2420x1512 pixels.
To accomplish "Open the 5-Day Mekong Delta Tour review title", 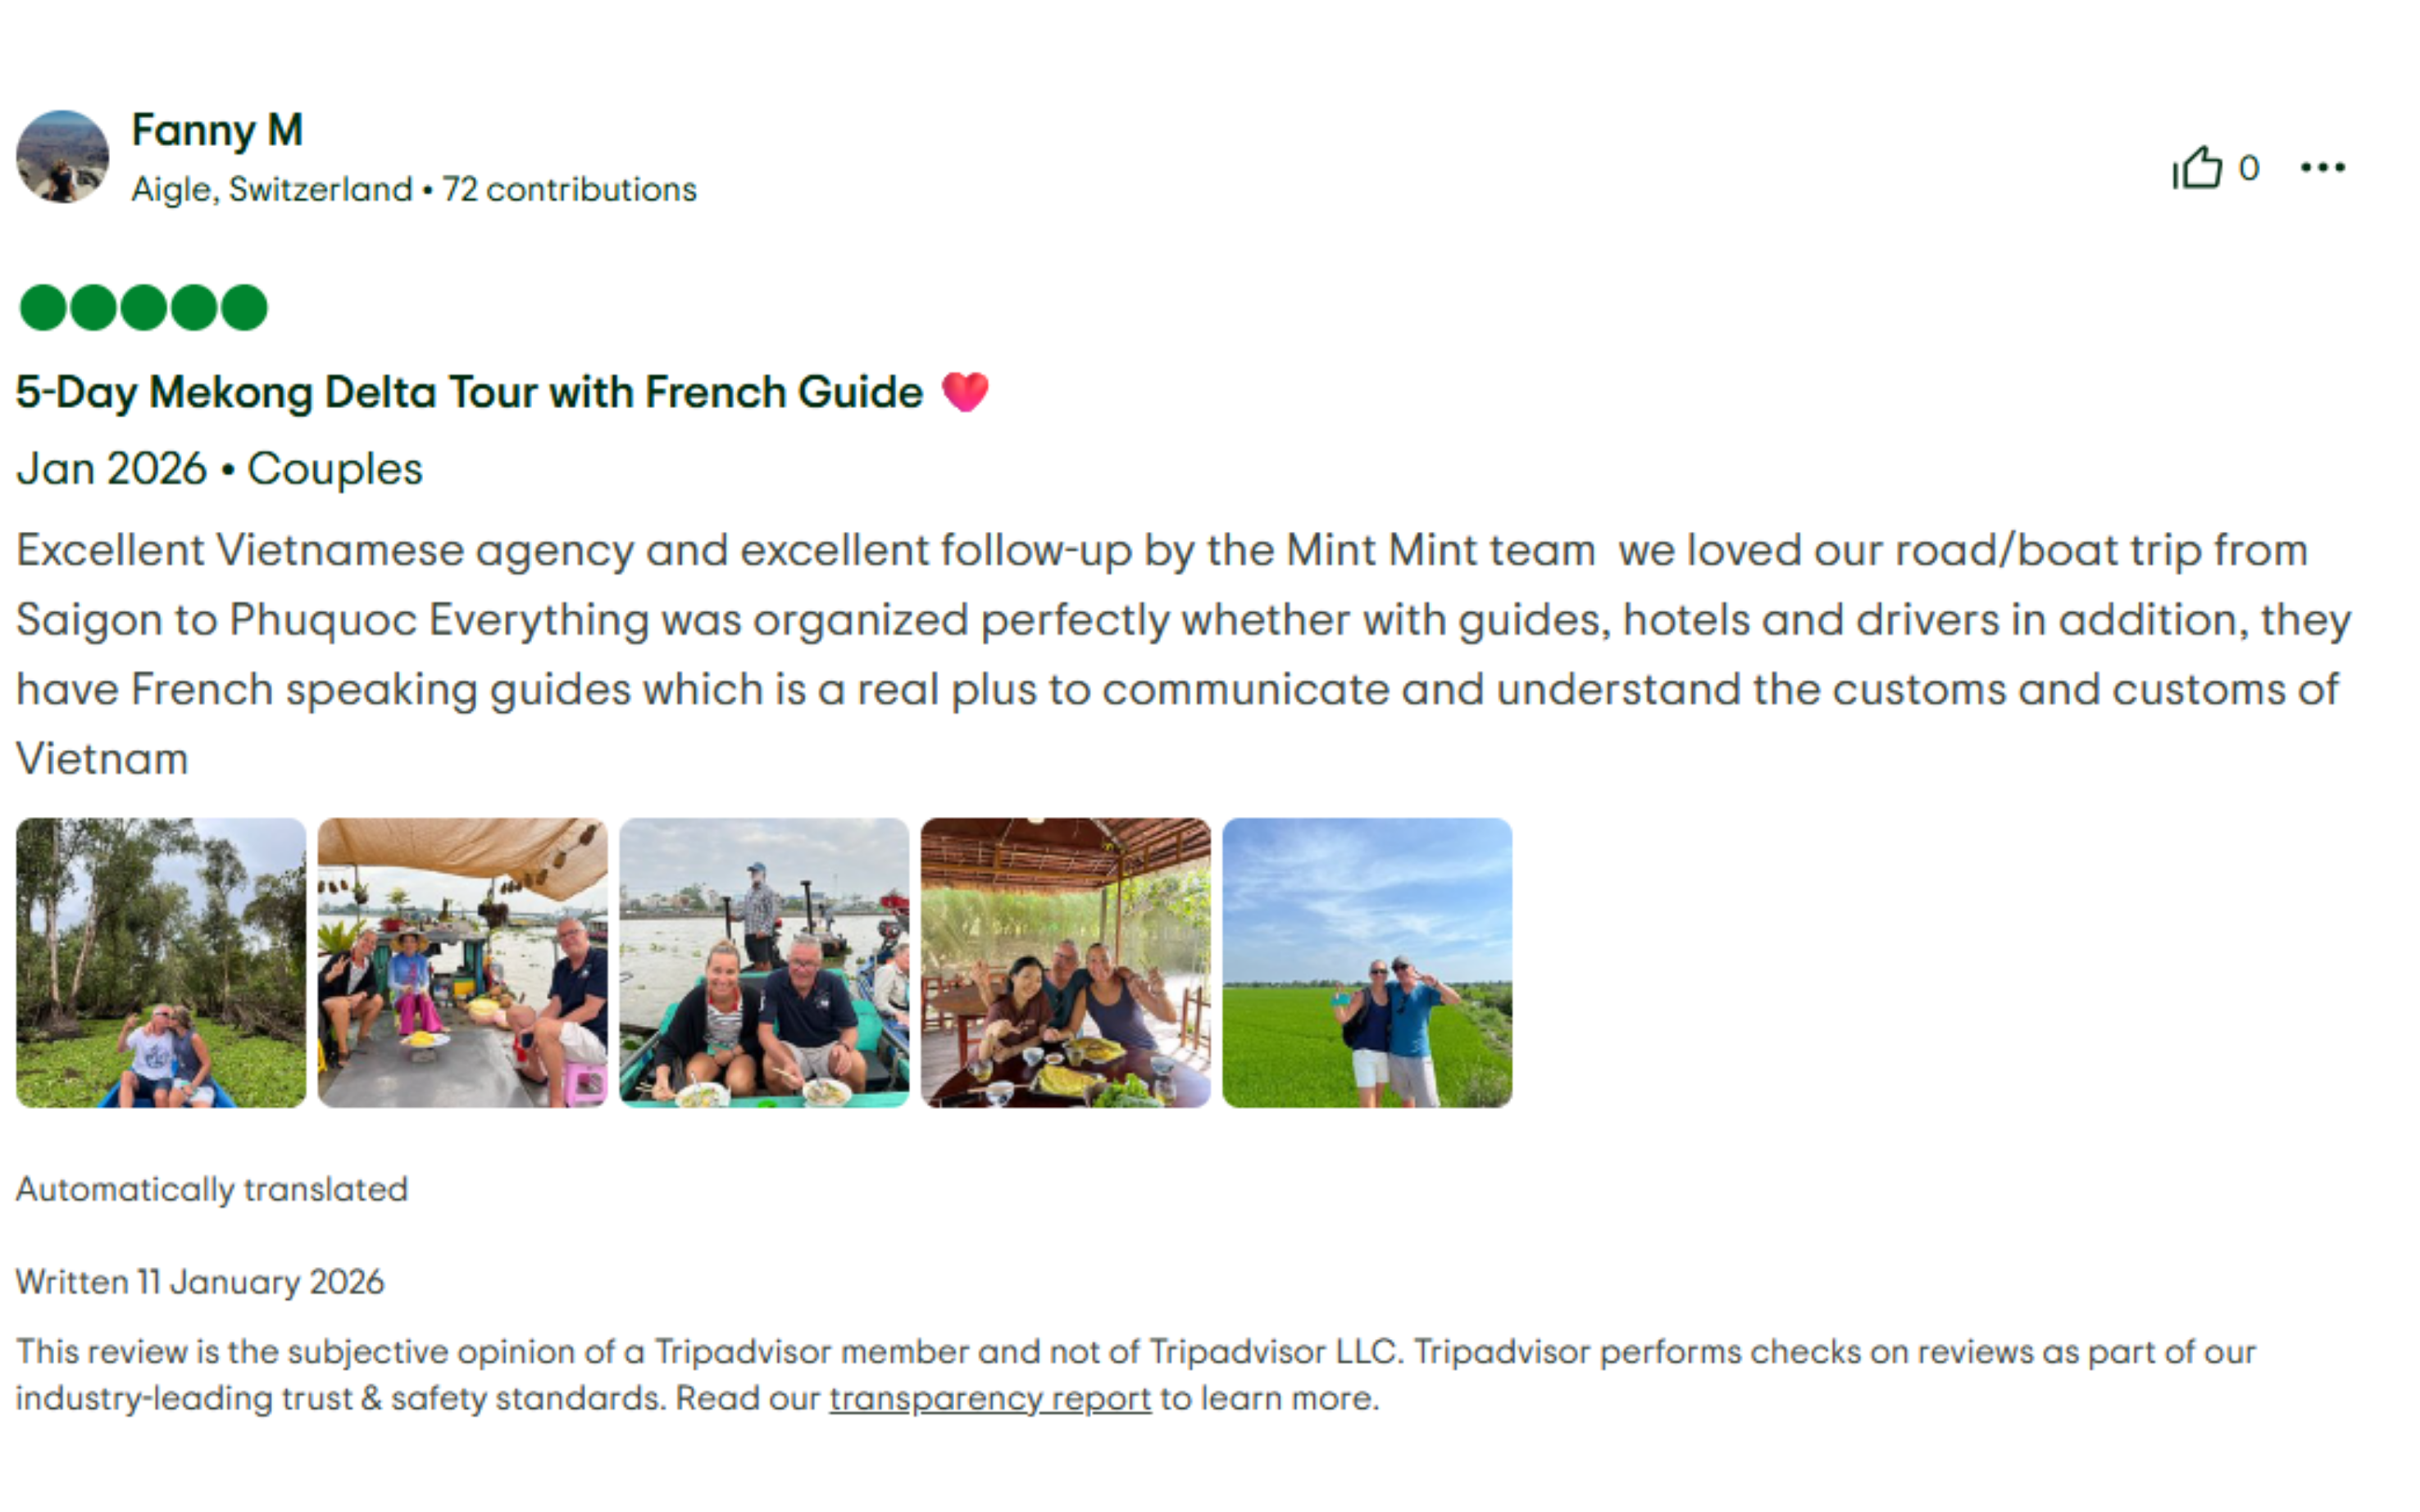I will point(469,392).
